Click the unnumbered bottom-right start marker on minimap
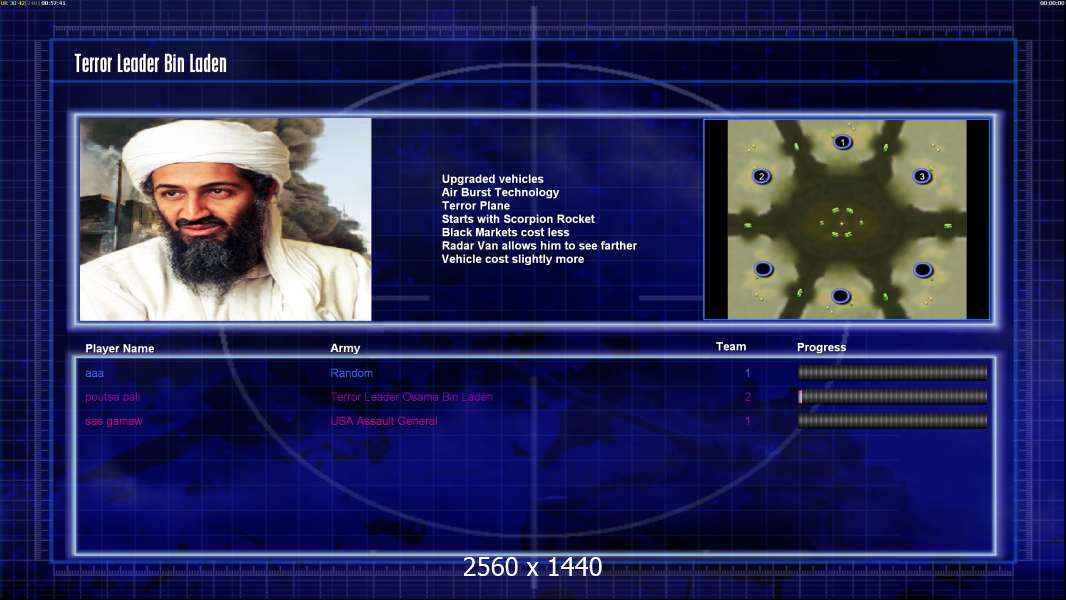1066x600 pixels. [x=923, y=270]
